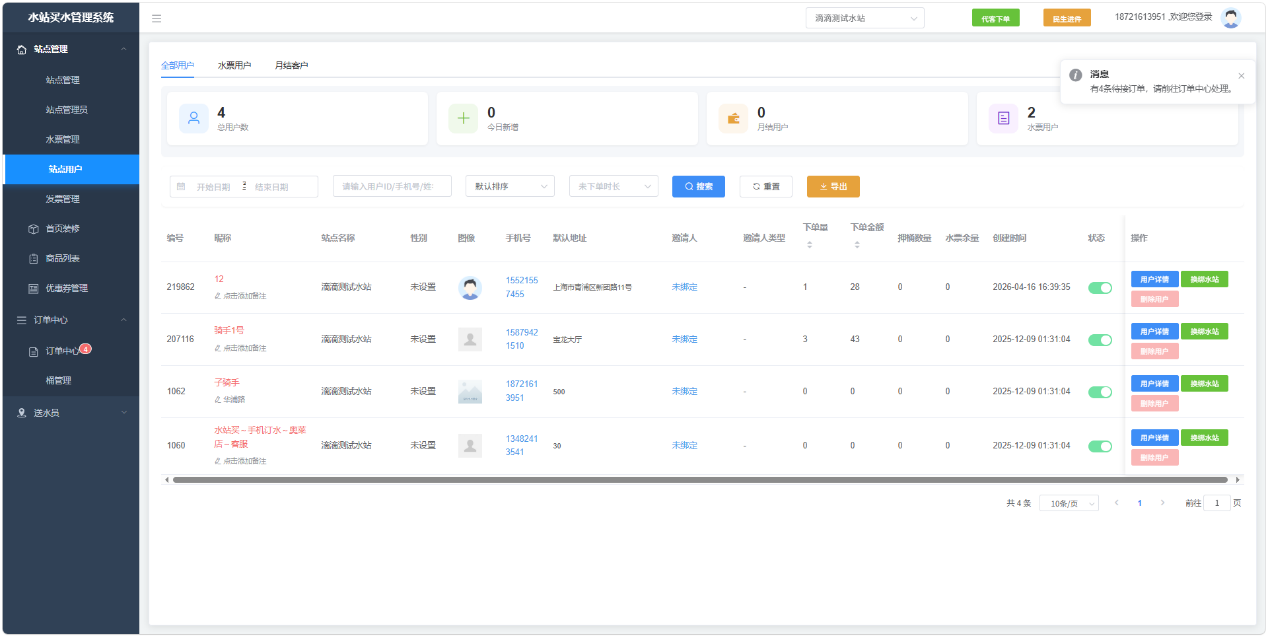Click the 月结用户 wallet icon
1268x636 pixels.
click(x=733, y=118)
